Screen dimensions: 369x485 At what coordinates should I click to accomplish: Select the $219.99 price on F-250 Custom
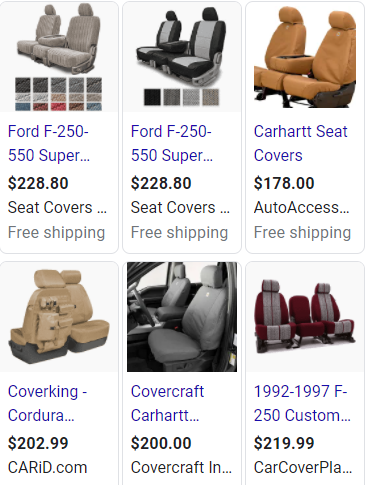point(284,443)
